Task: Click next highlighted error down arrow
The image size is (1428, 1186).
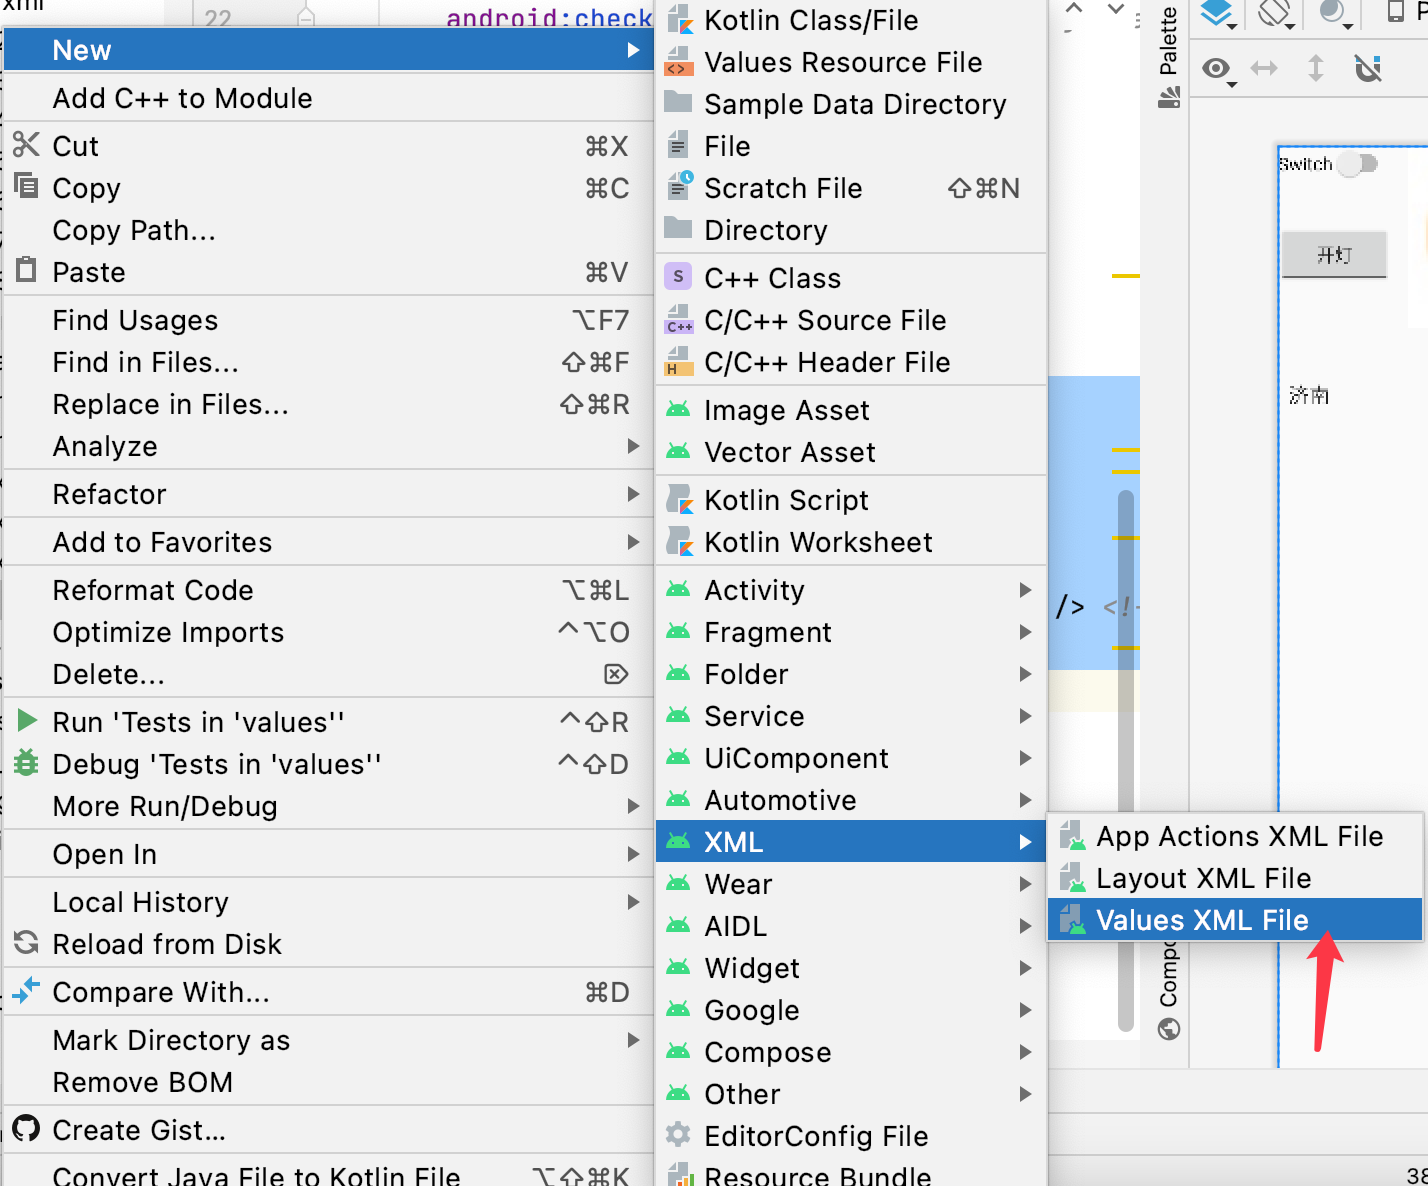Action: (x=1116, y=8)
